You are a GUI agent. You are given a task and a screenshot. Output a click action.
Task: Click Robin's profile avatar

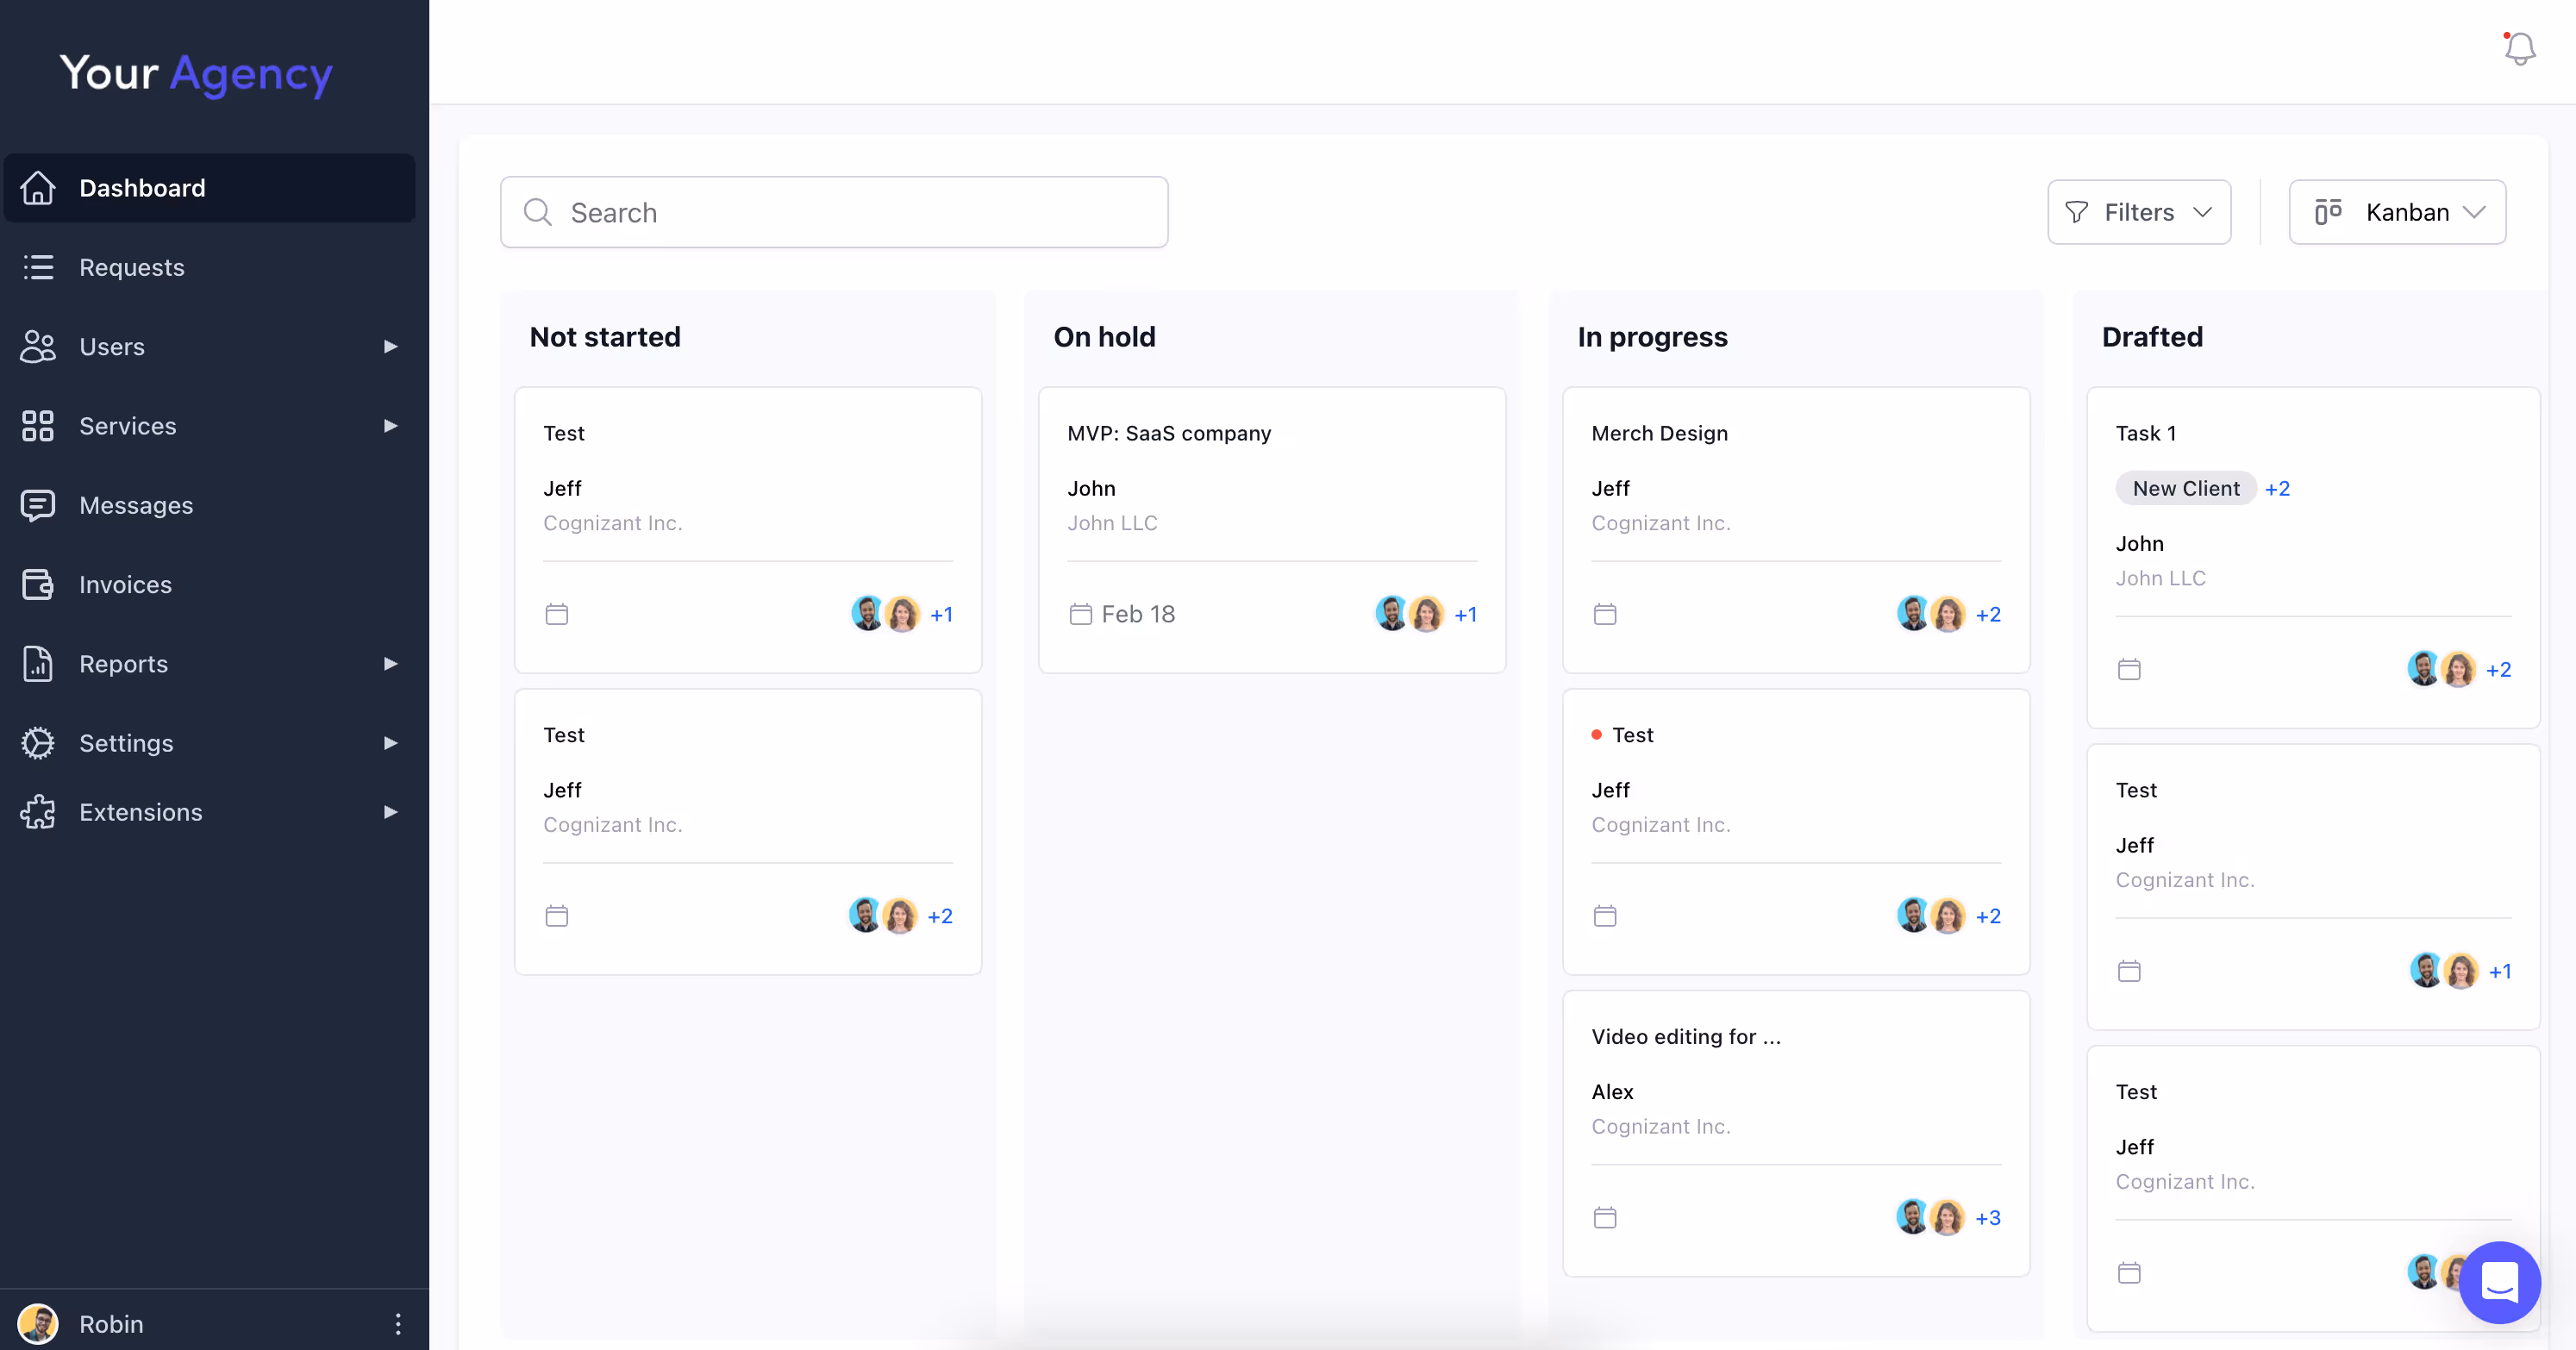38,1324
